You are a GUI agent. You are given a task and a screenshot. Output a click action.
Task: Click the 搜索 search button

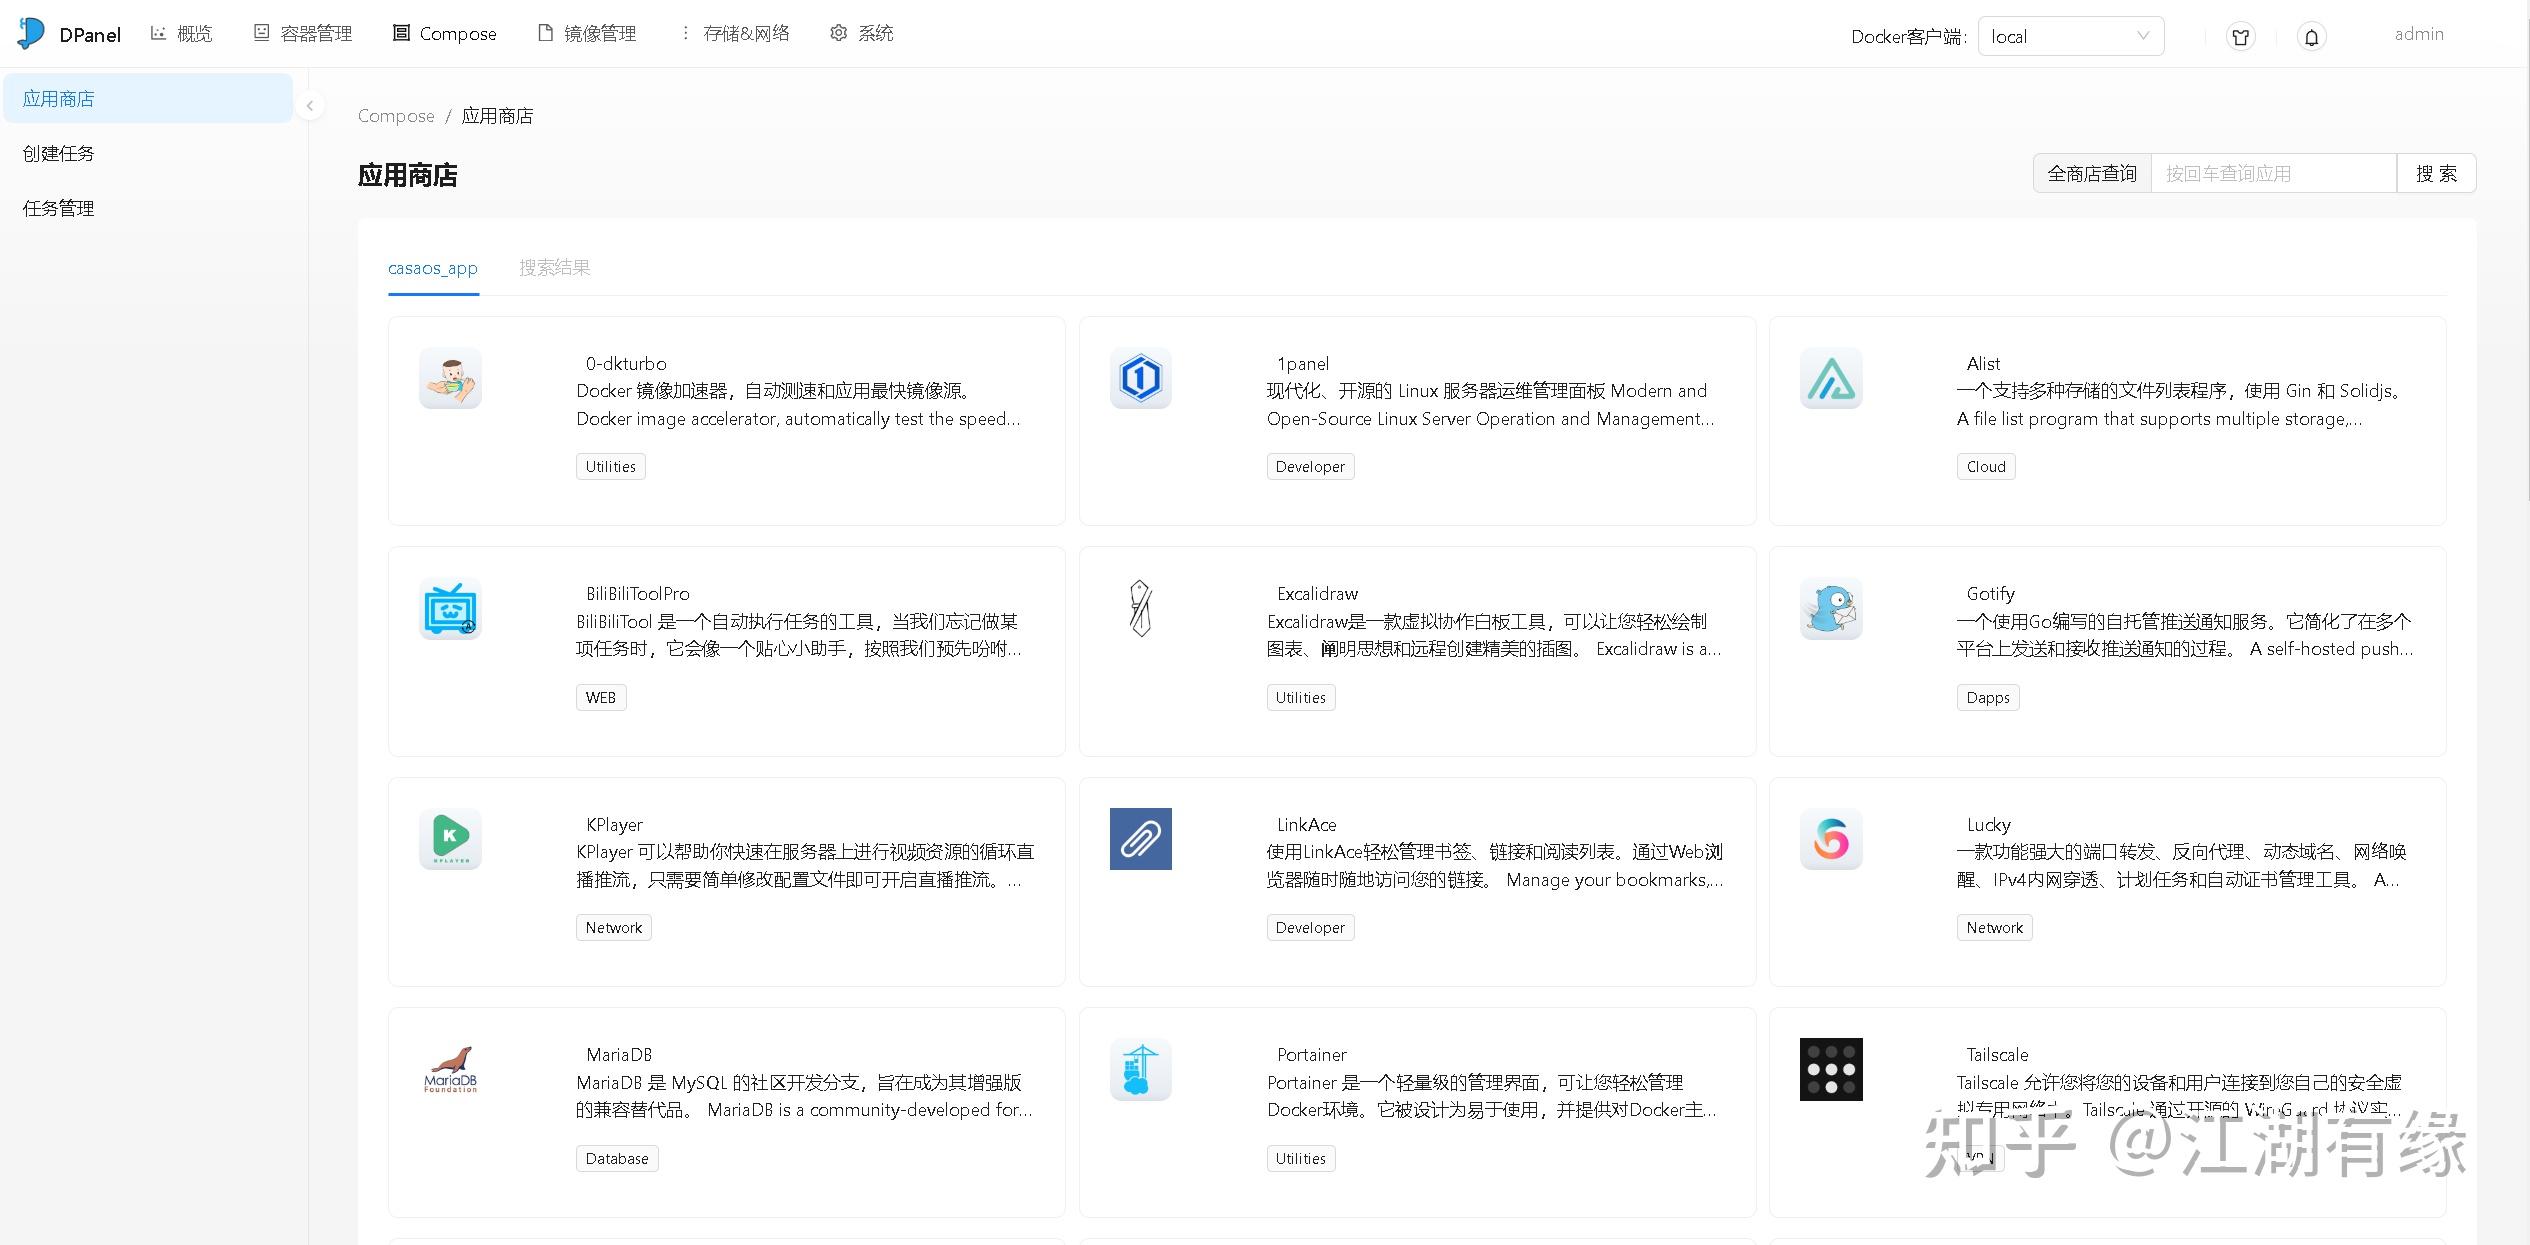tap(2437, 172)
